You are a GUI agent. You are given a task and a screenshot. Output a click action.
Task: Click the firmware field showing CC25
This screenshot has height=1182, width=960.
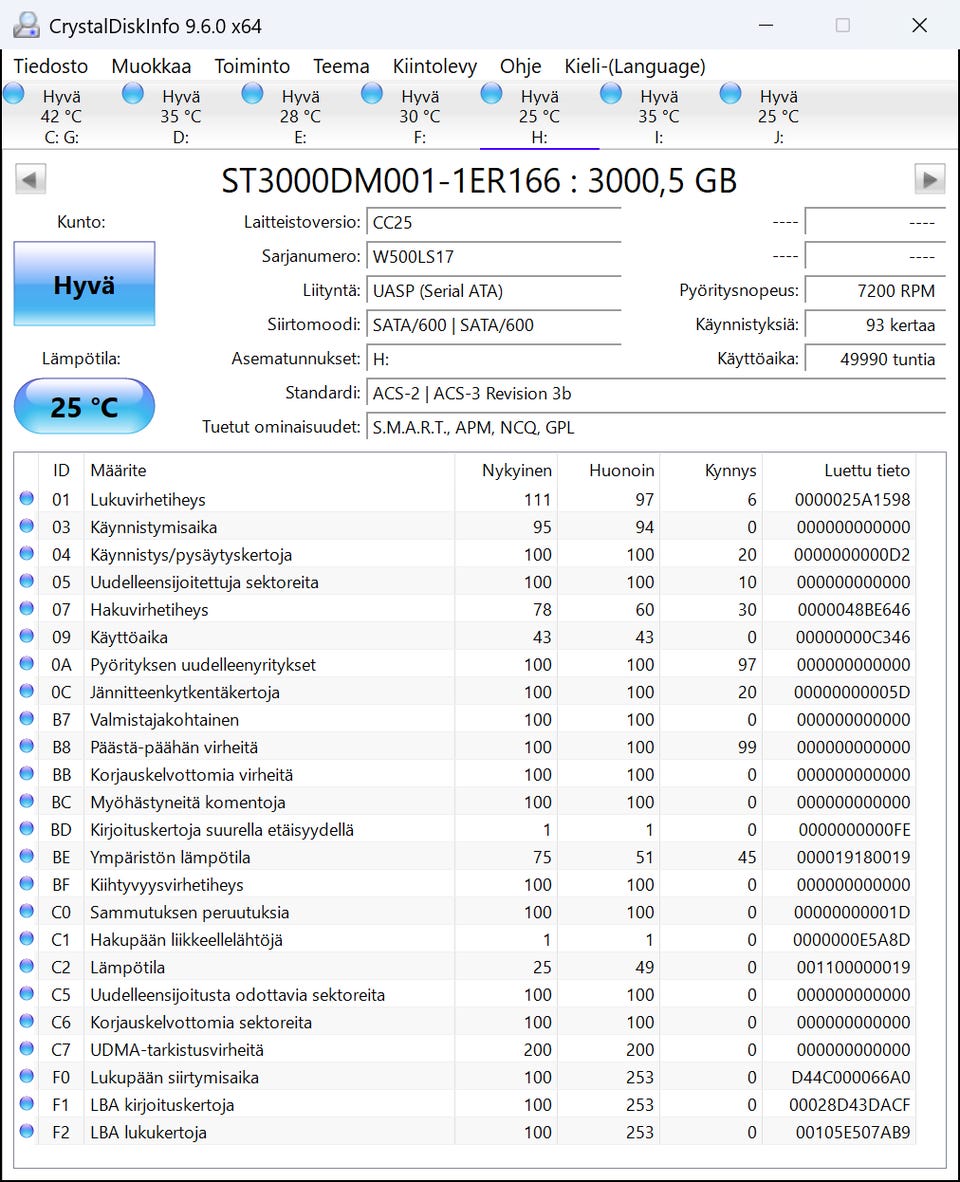pos(494,222)
